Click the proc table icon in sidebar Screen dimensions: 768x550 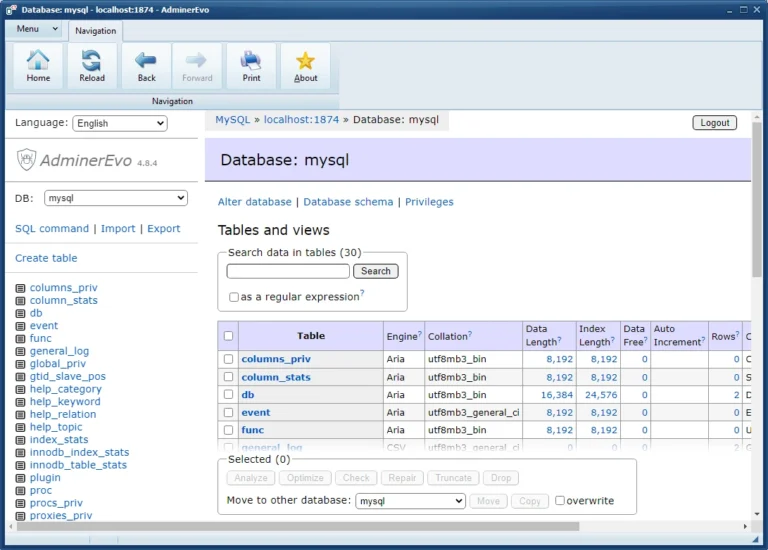point(21,491)
